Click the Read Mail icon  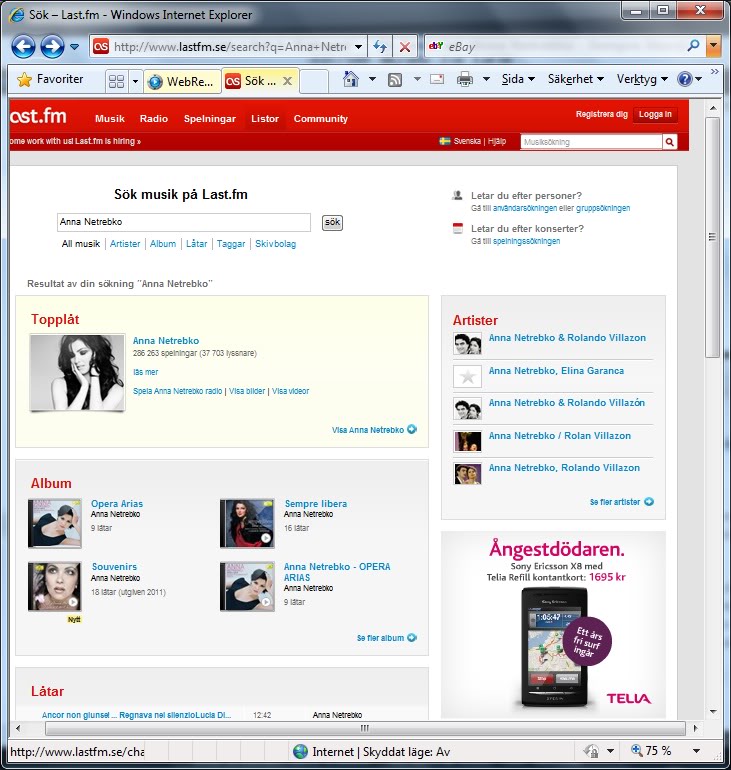coord(437,79)
